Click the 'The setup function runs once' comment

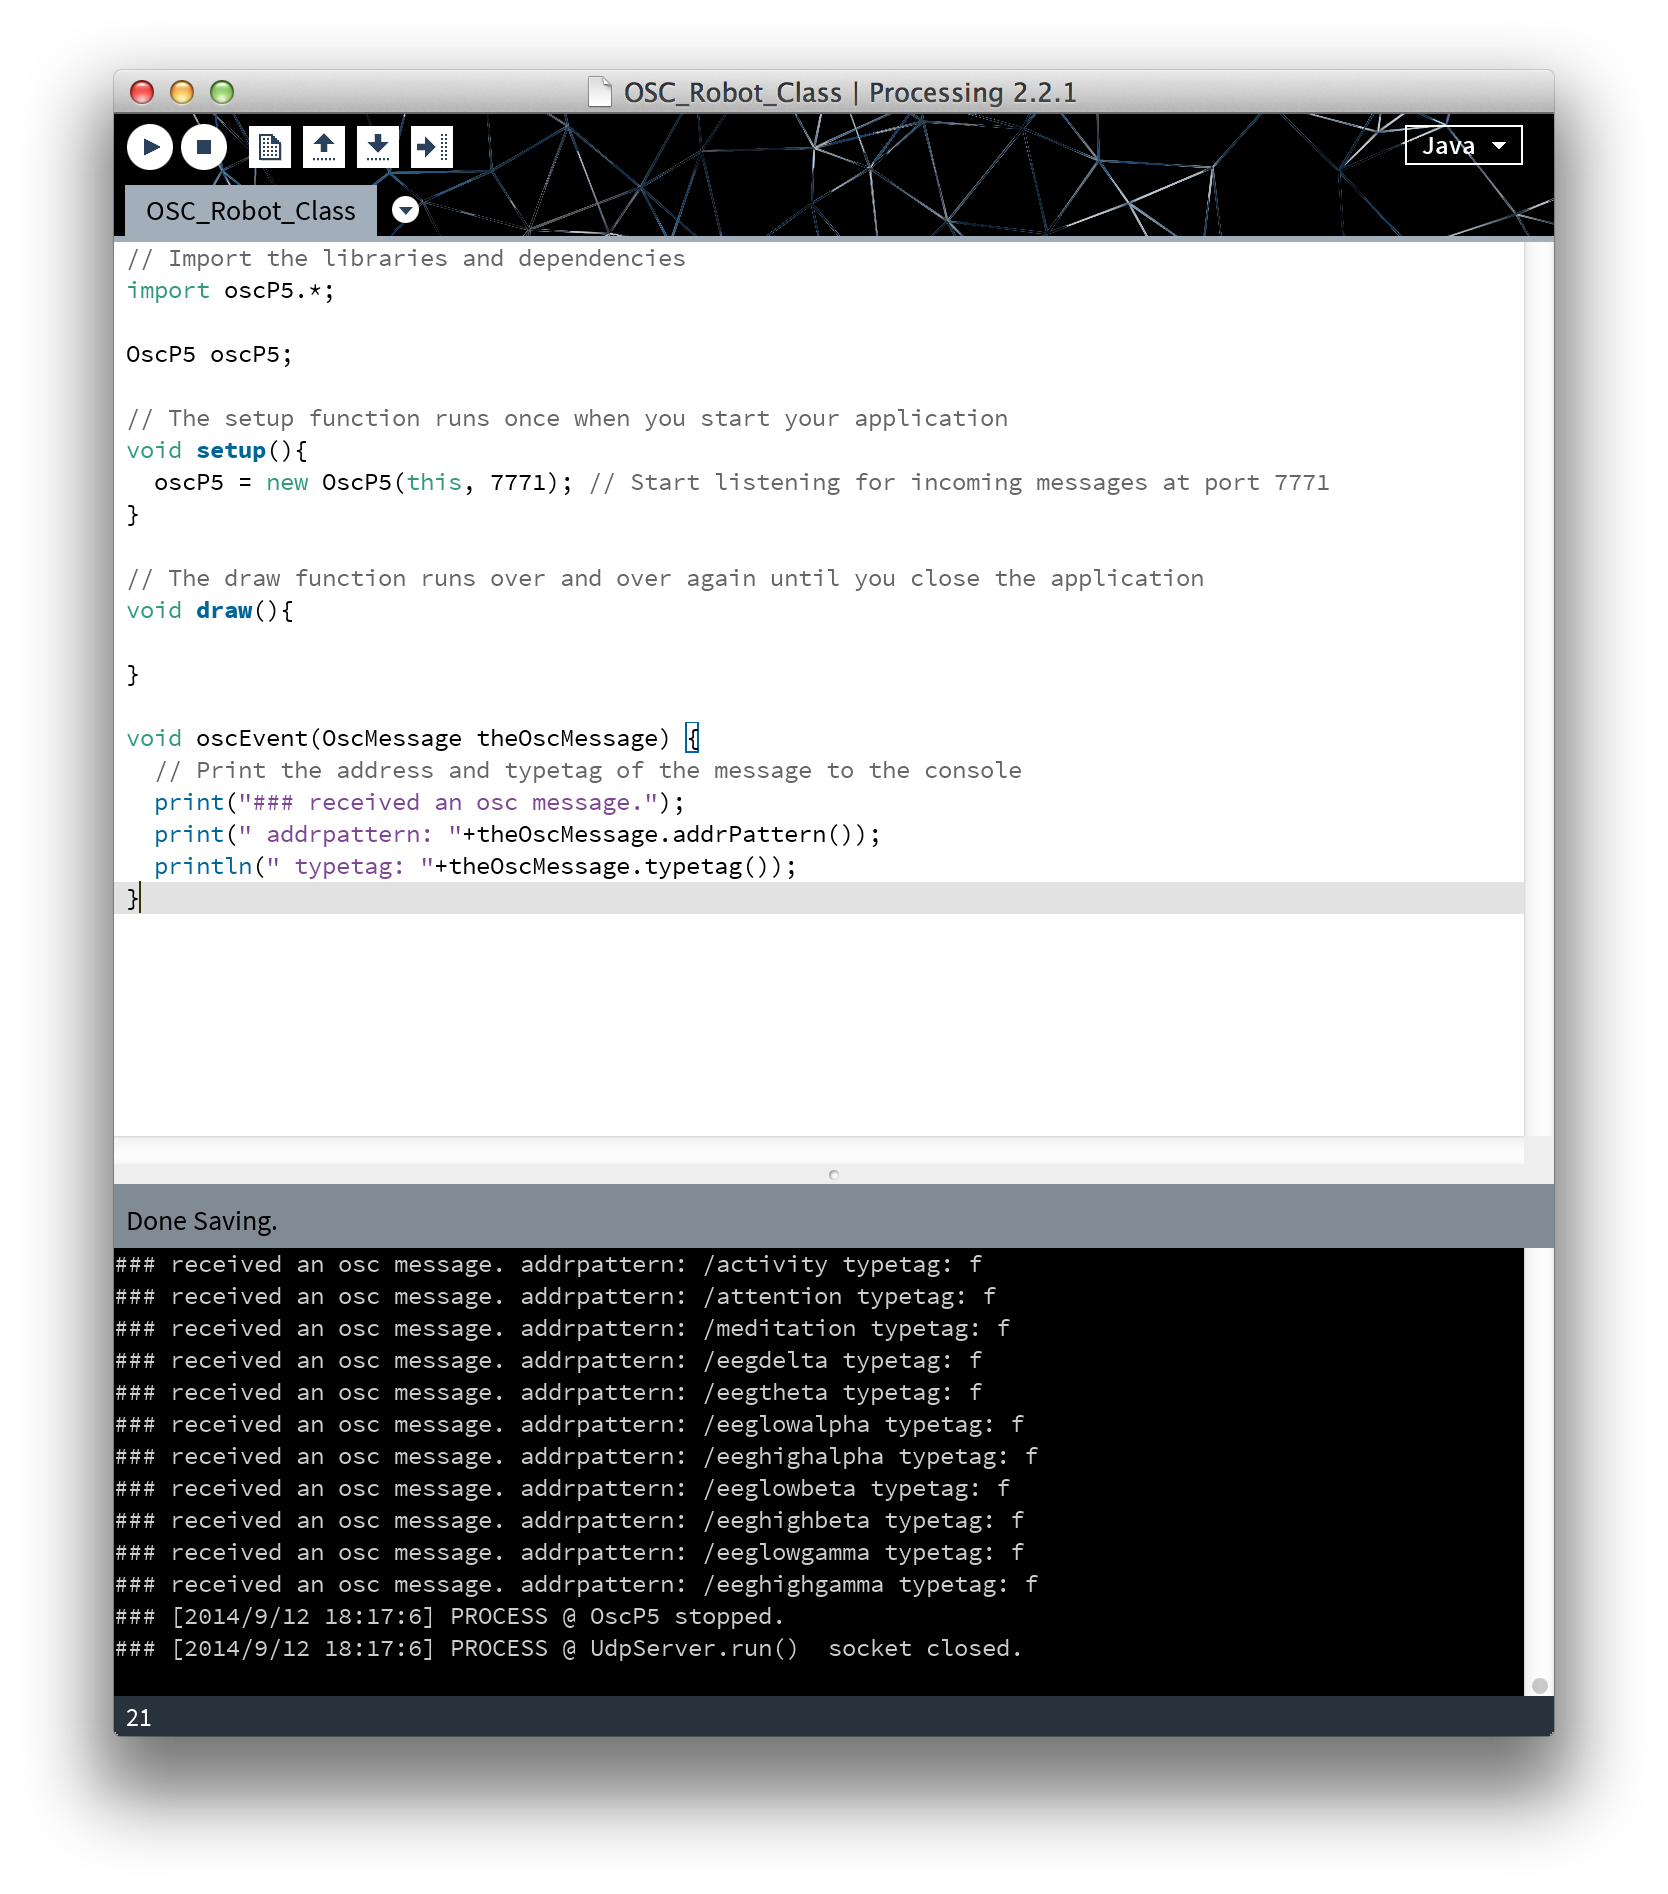pos(567,419)
